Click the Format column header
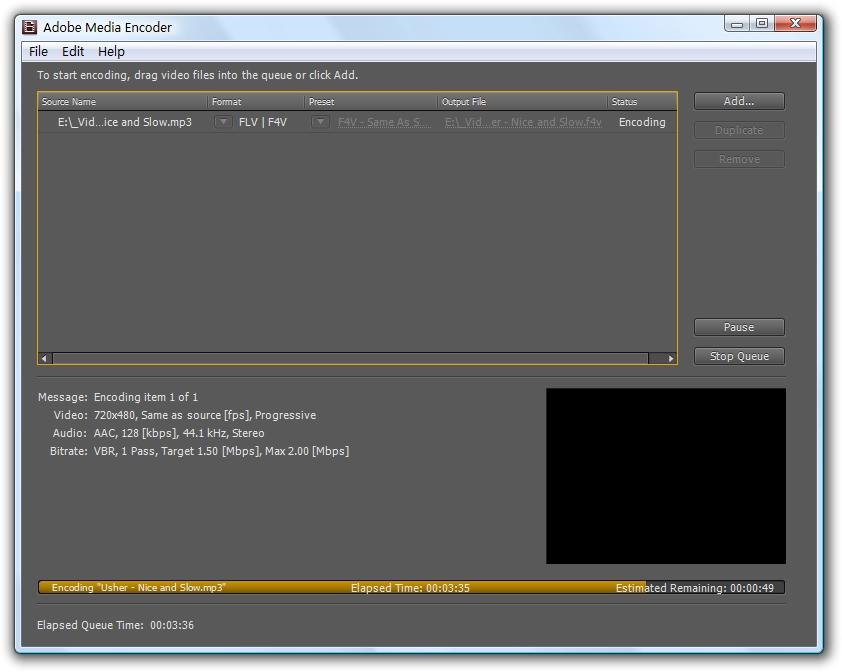This screenshot has height=672, width=842. [255, 102]
